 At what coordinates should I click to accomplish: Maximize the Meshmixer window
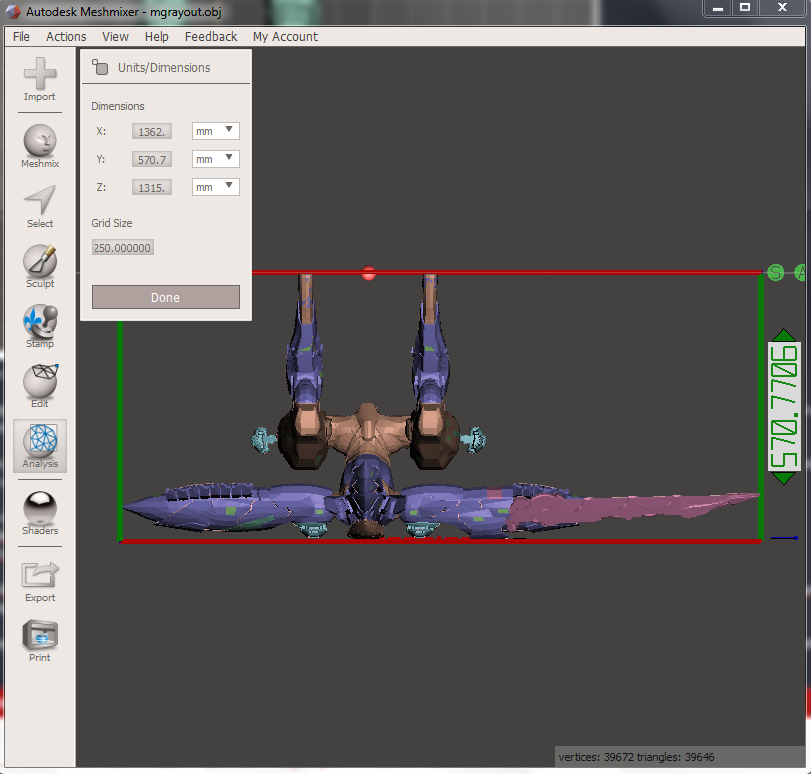(745, 8)
